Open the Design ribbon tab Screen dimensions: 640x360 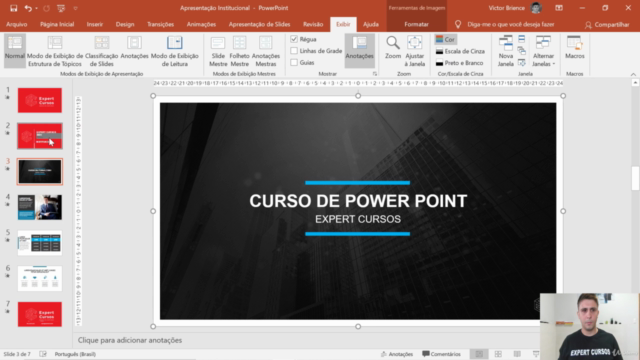(x=125, y=24)
